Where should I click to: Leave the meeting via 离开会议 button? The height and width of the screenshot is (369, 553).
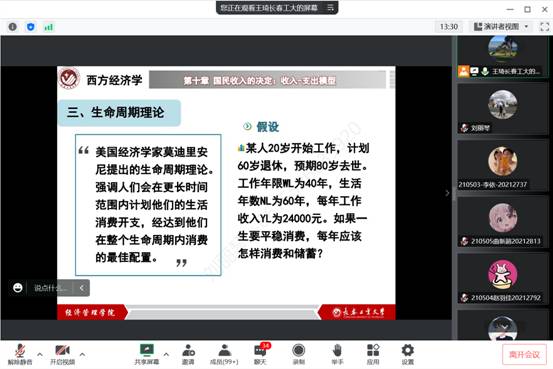524,355
